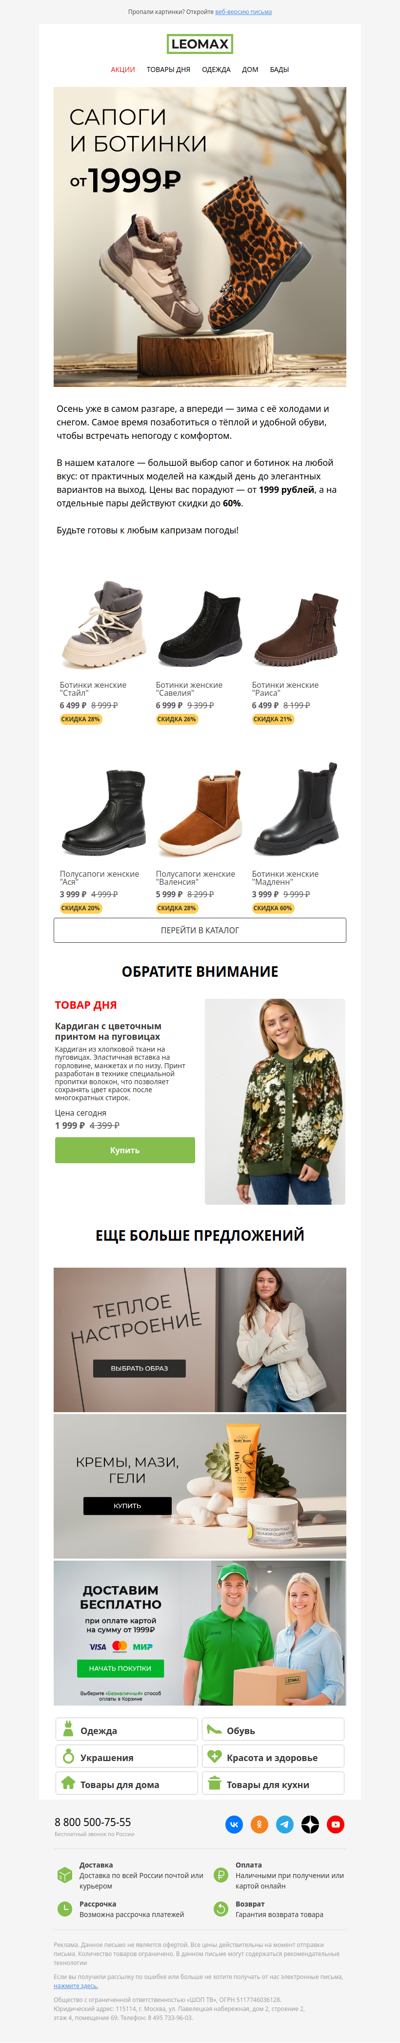The height and width of the screenshot is (2043, 400).
Task: Open the Товары для кухни category
Action: click(x=273, y=1783)
